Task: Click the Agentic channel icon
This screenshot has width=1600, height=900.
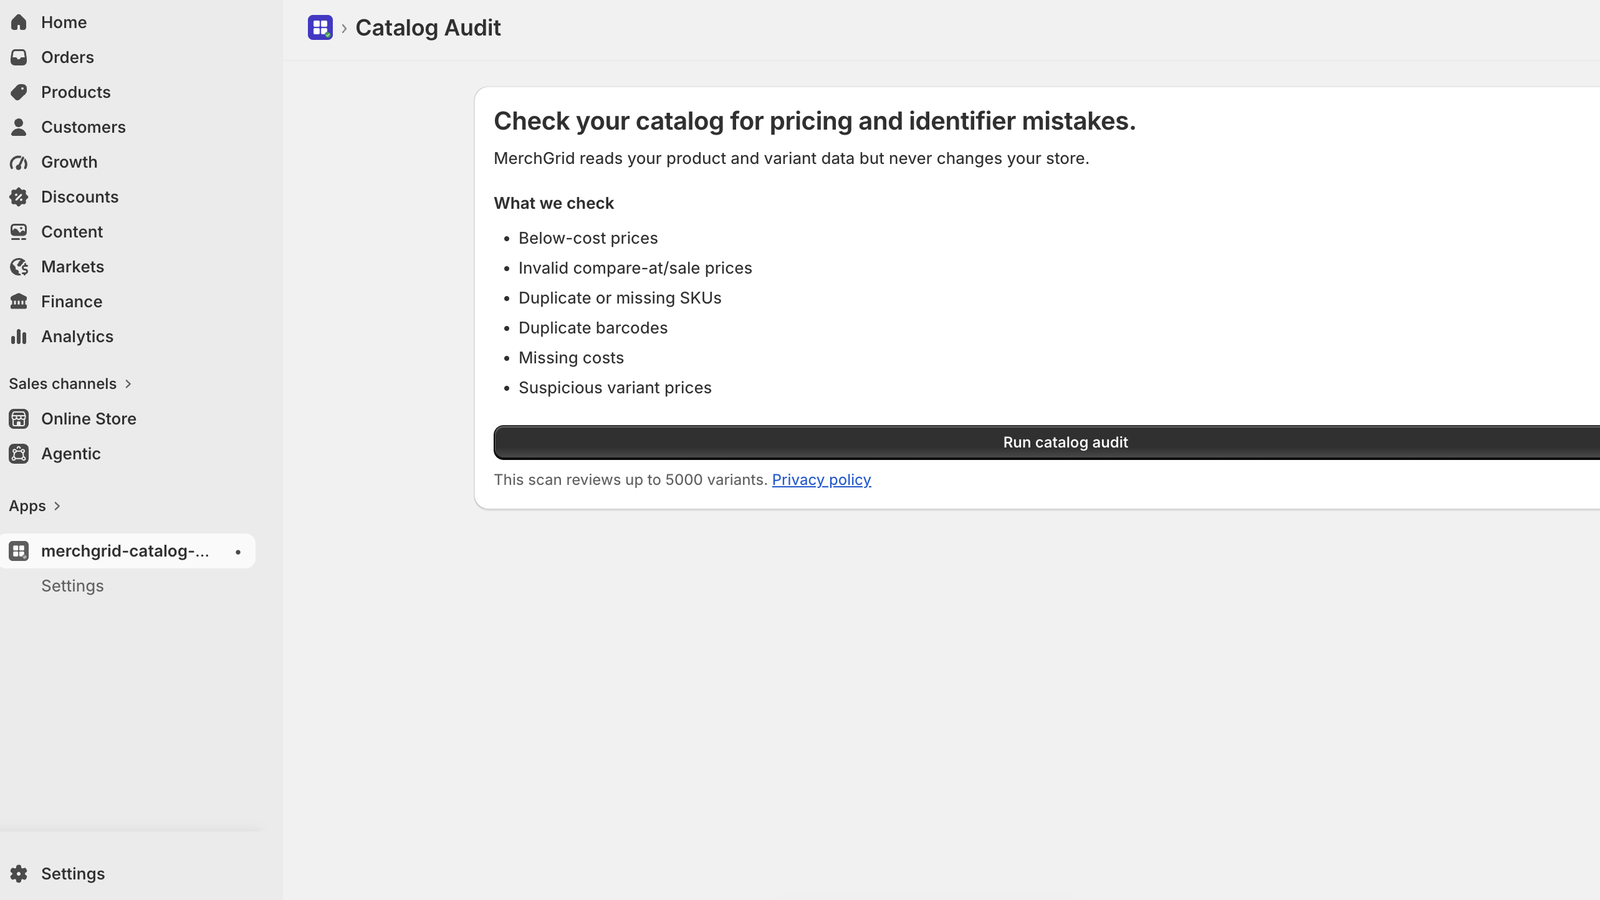Action: tap(19, 454)
